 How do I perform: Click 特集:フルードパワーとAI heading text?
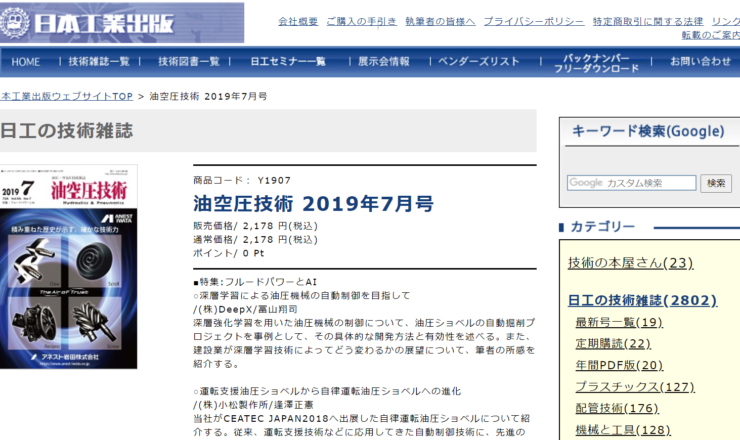255,282
